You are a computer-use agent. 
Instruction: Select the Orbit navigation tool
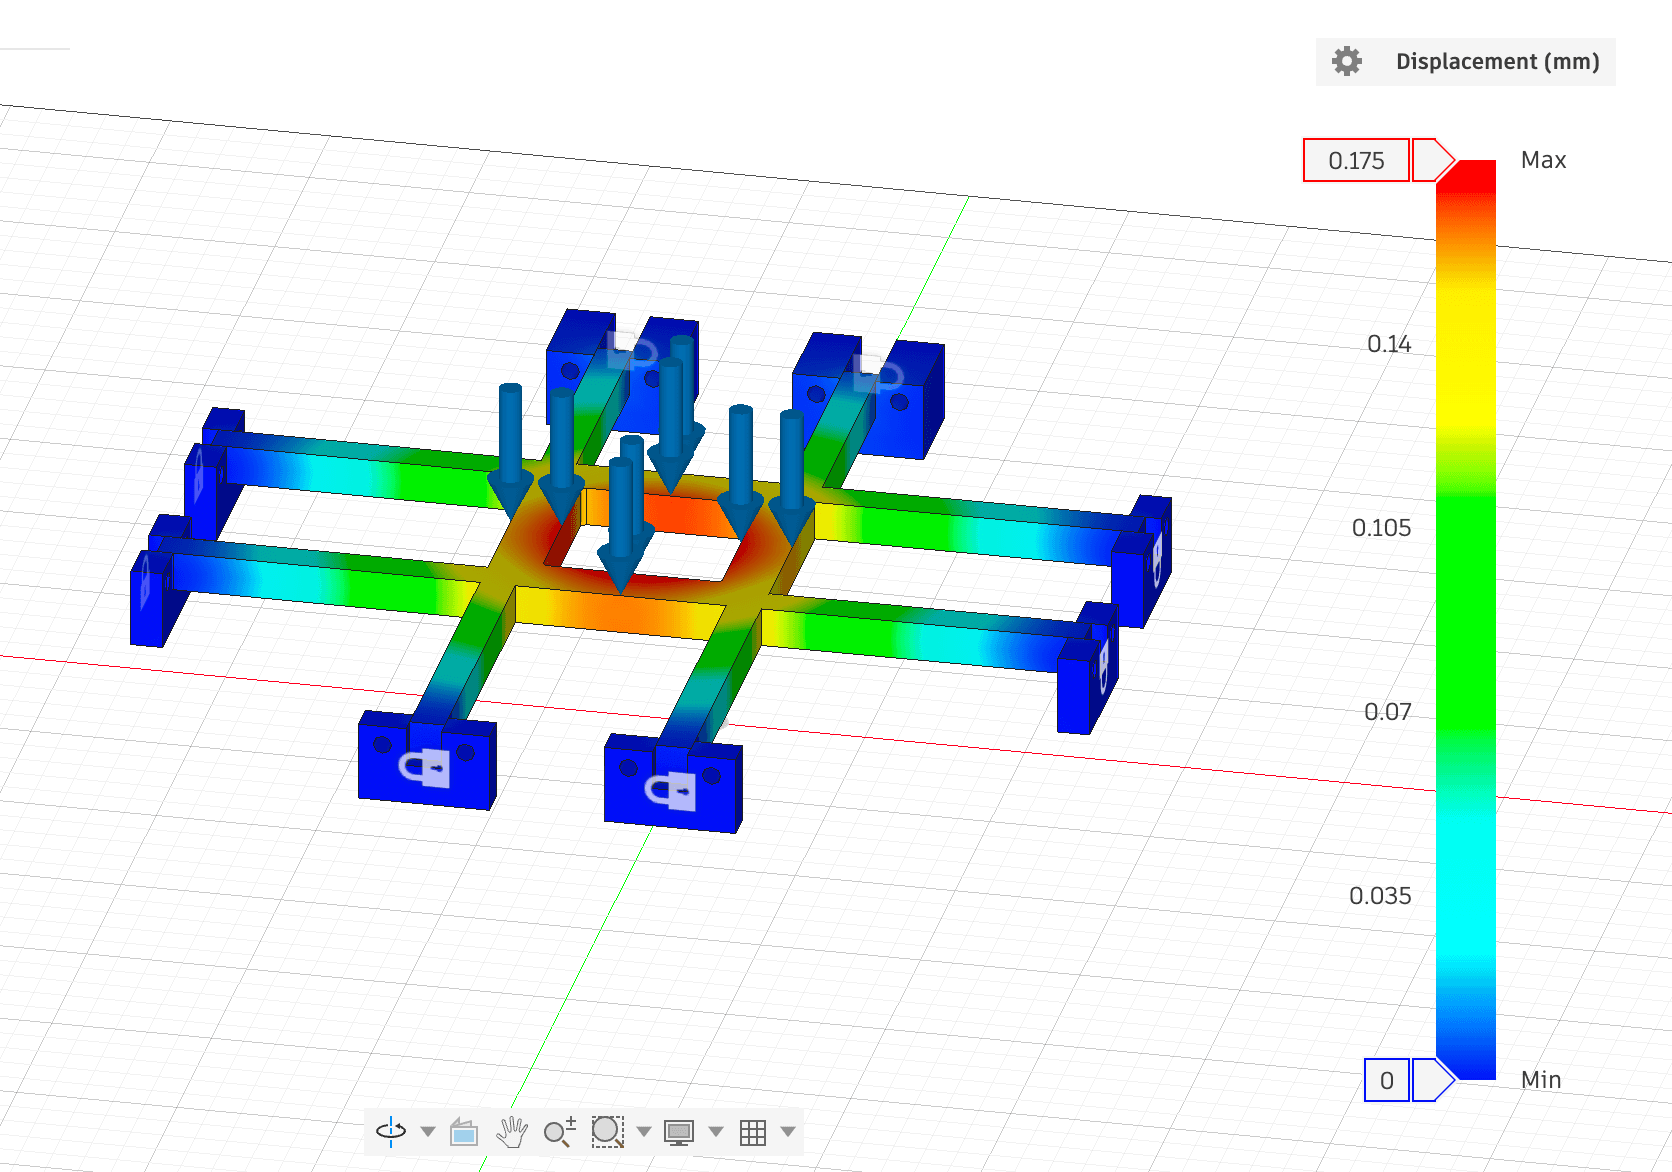(x=390, y=1132)
